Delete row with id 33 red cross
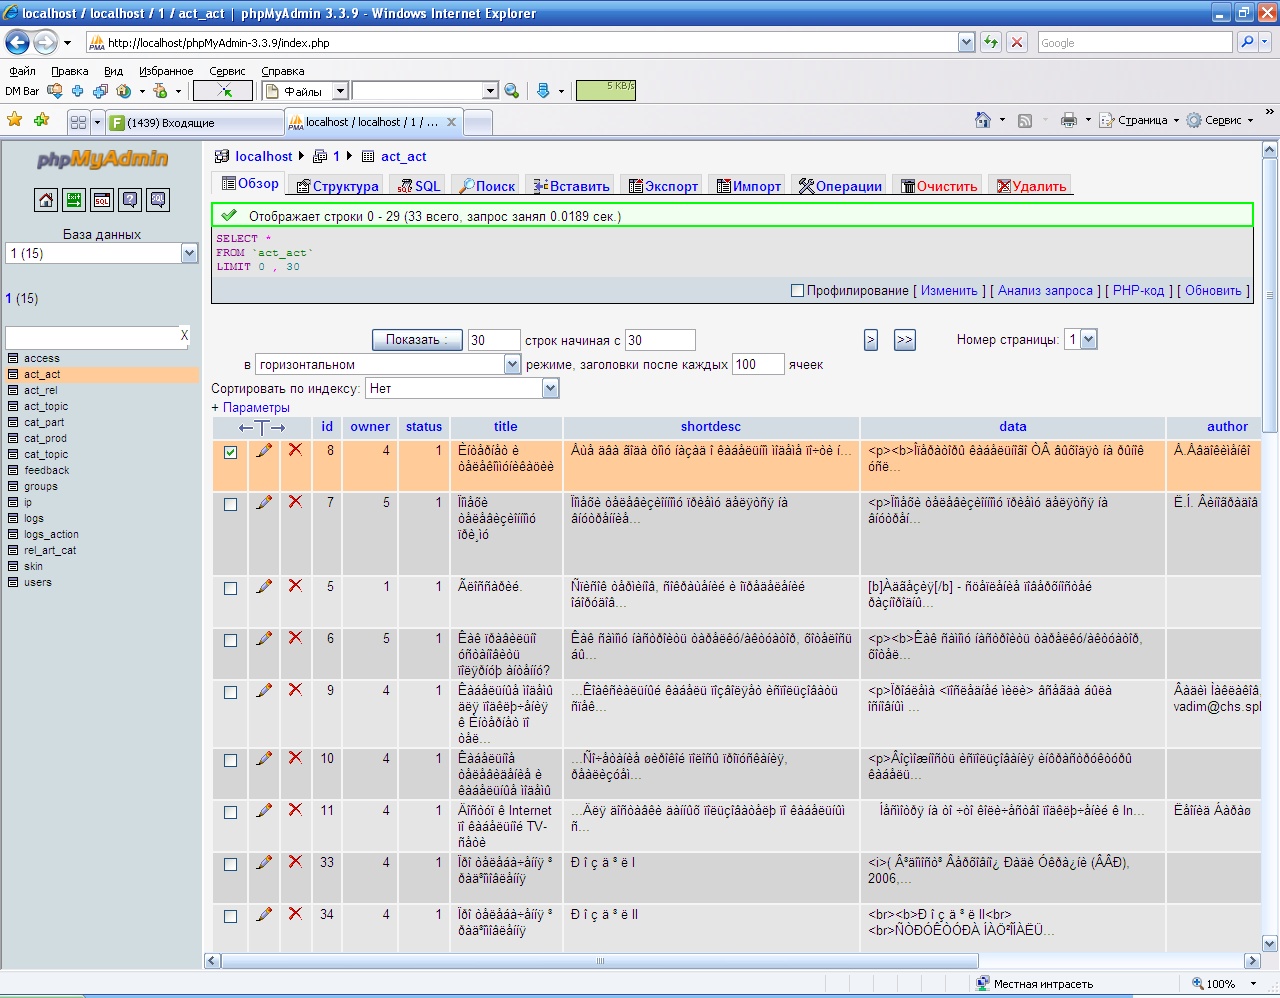This screenshot has height=998, width=1280. pyautogui.click(x=295, y=862)
